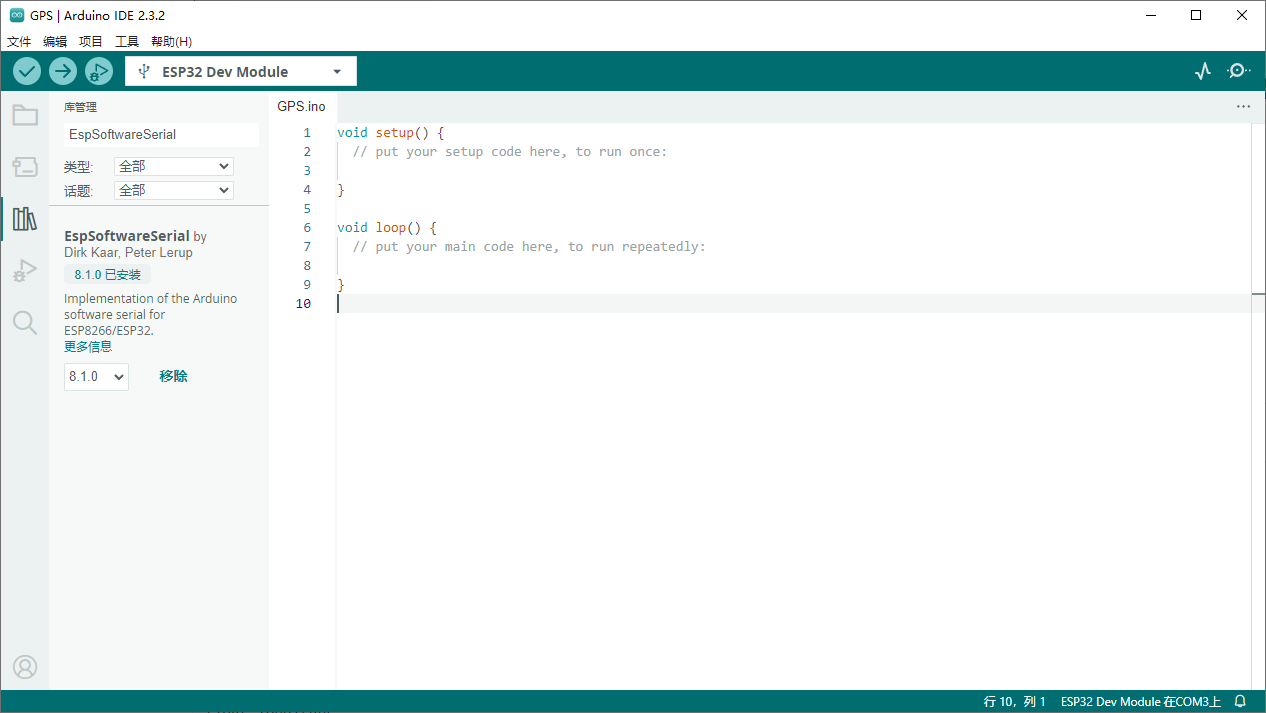Open the 项目 menu
This screenshot has height=713, width=1266.
click(x=91, y=42)
